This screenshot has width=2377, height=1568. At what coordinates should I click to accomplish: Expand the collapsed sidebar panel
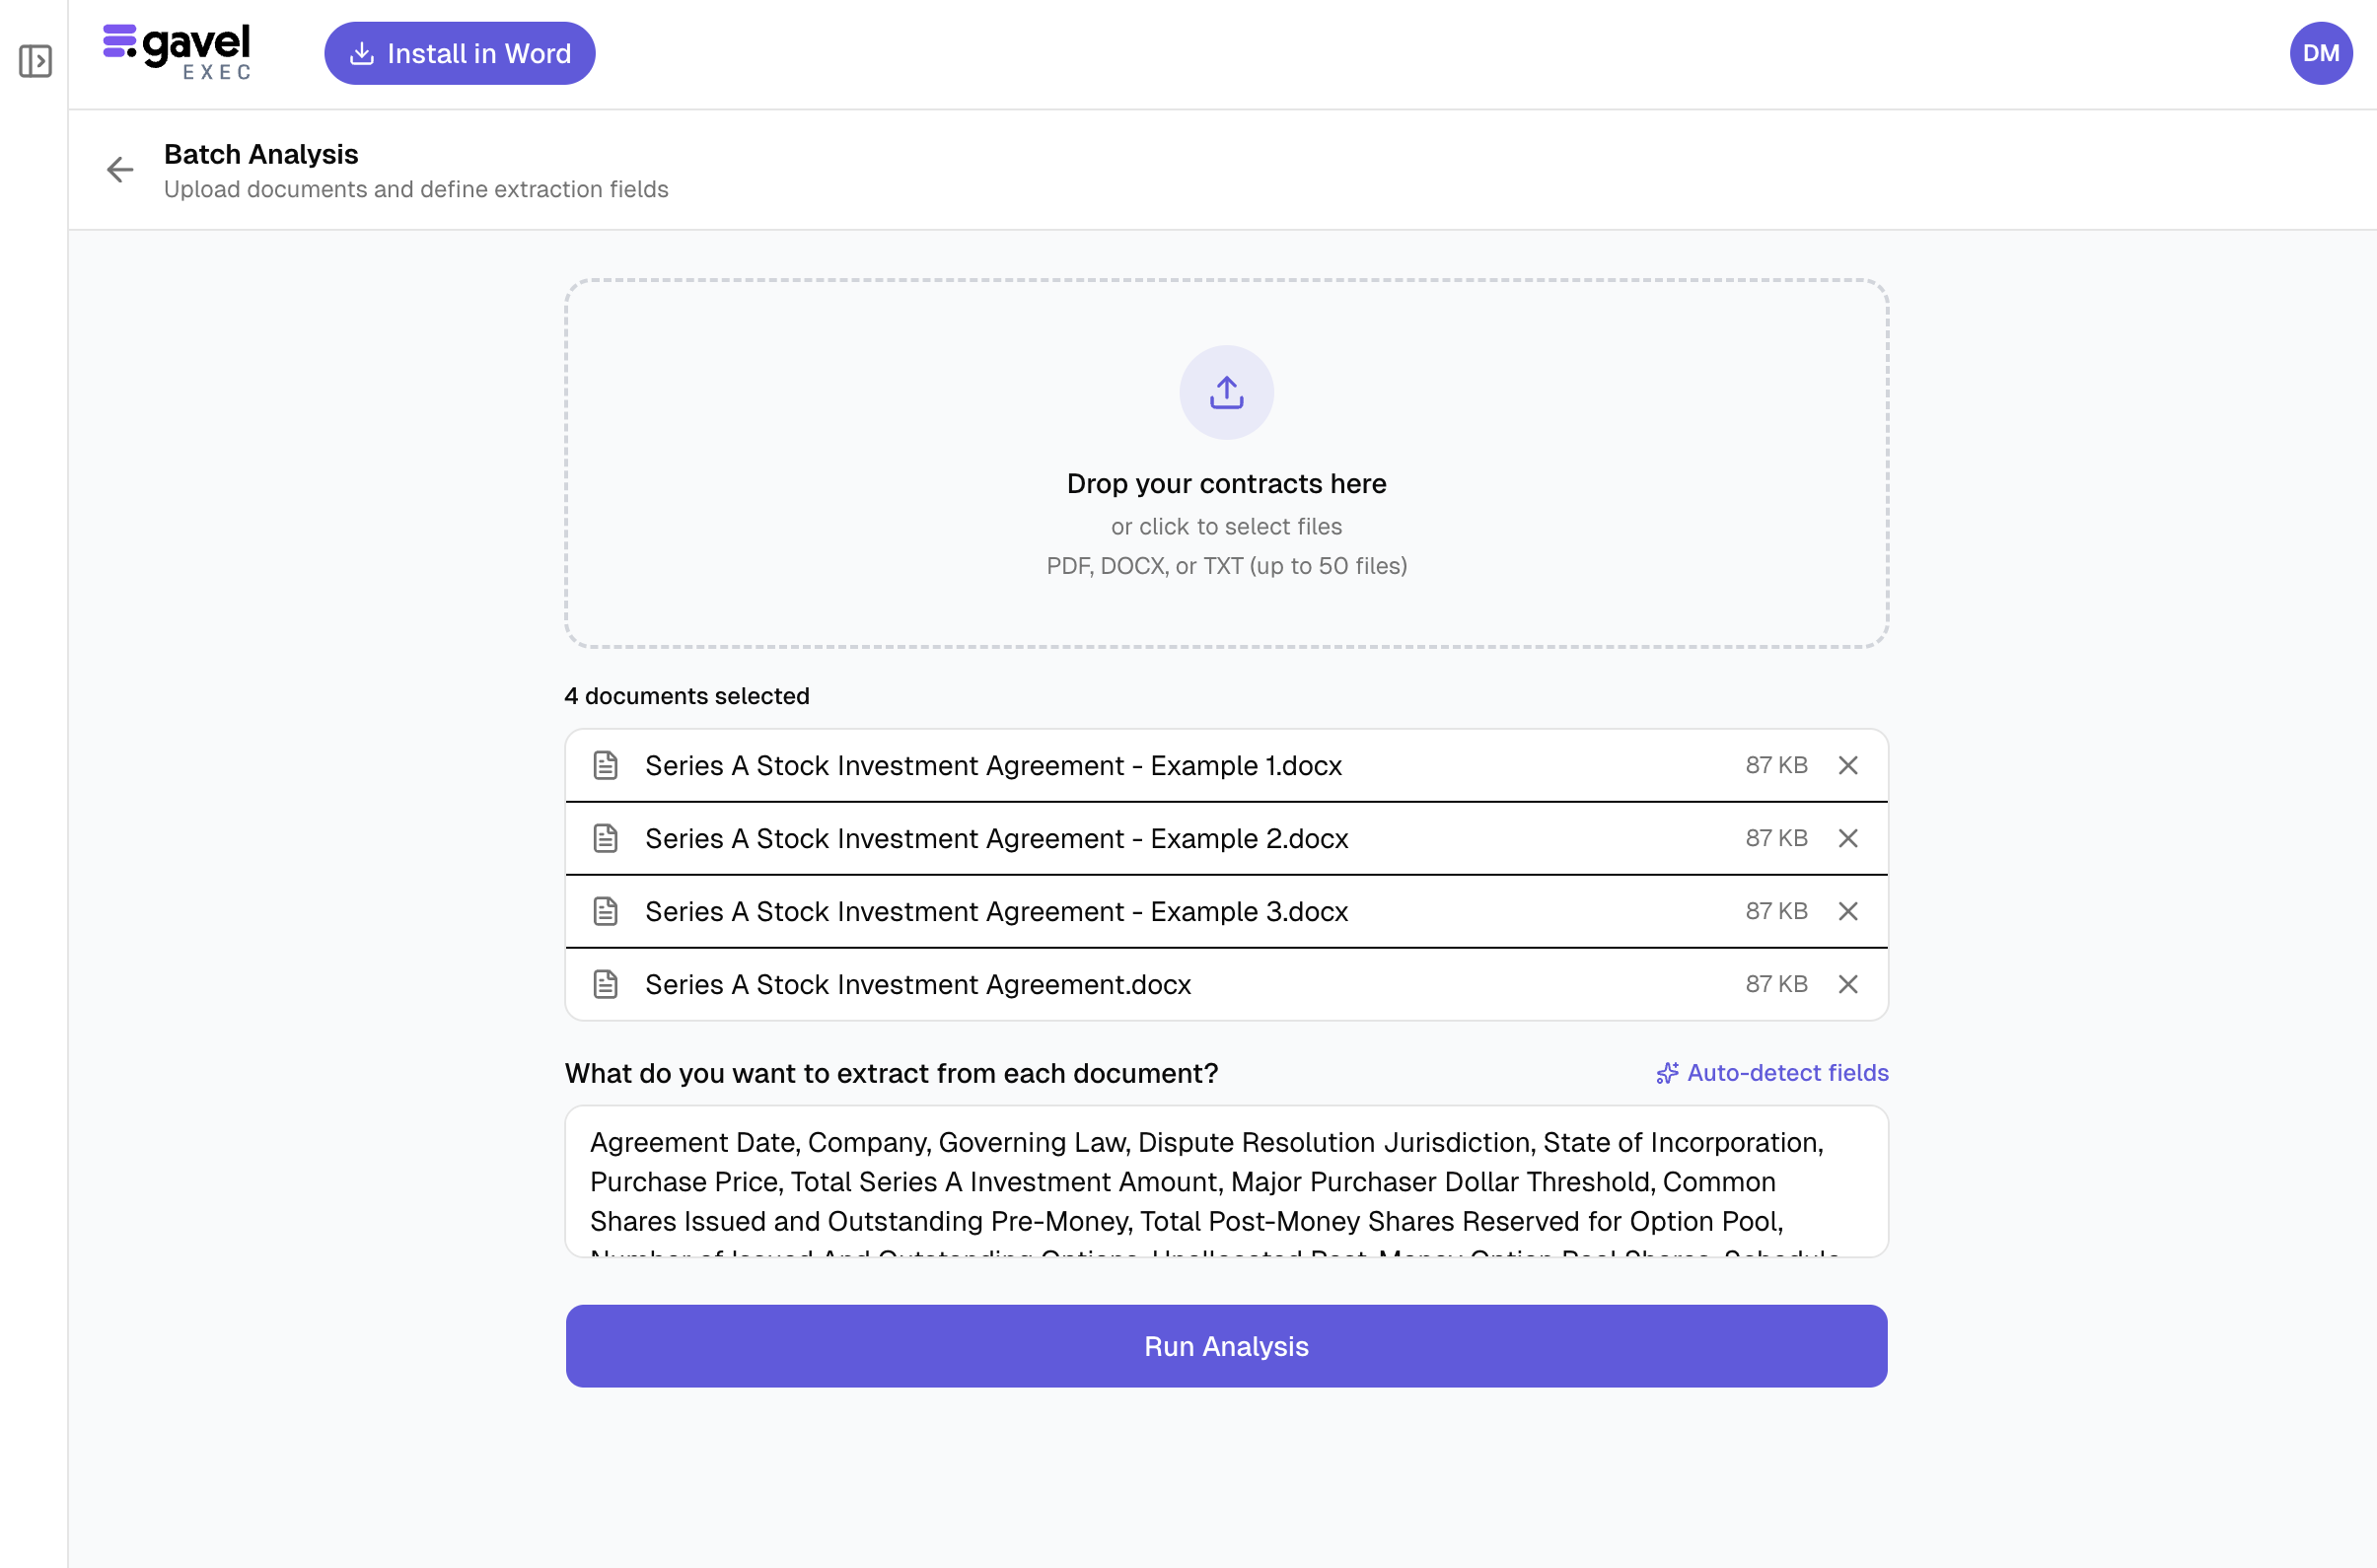(35, 61)
